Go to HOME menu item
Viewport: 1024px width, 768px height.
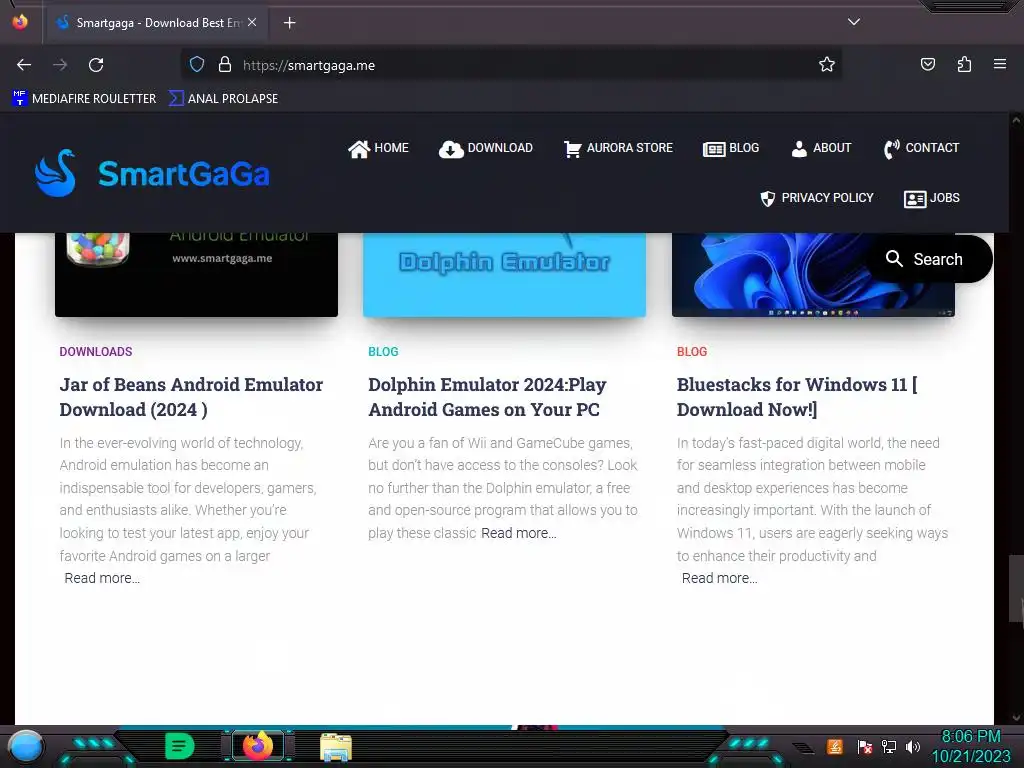378,148
